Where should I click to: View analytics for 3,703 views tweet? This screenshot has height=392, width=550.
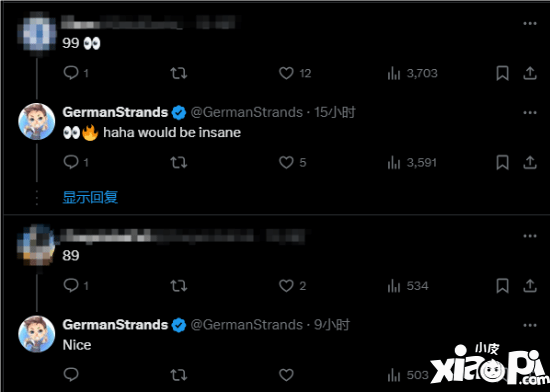tap(412, 73)
